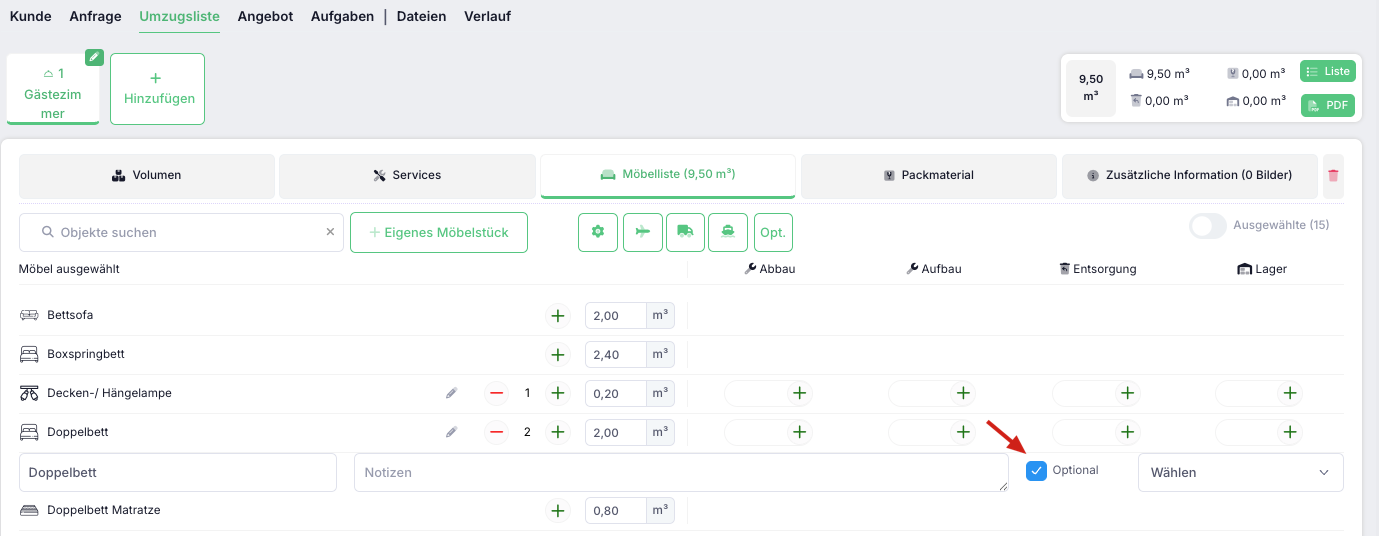Open the settings gear in furniture toolbar
Image resolution: width=1379 pixels, height=536 pixels.
pos(598,232)
